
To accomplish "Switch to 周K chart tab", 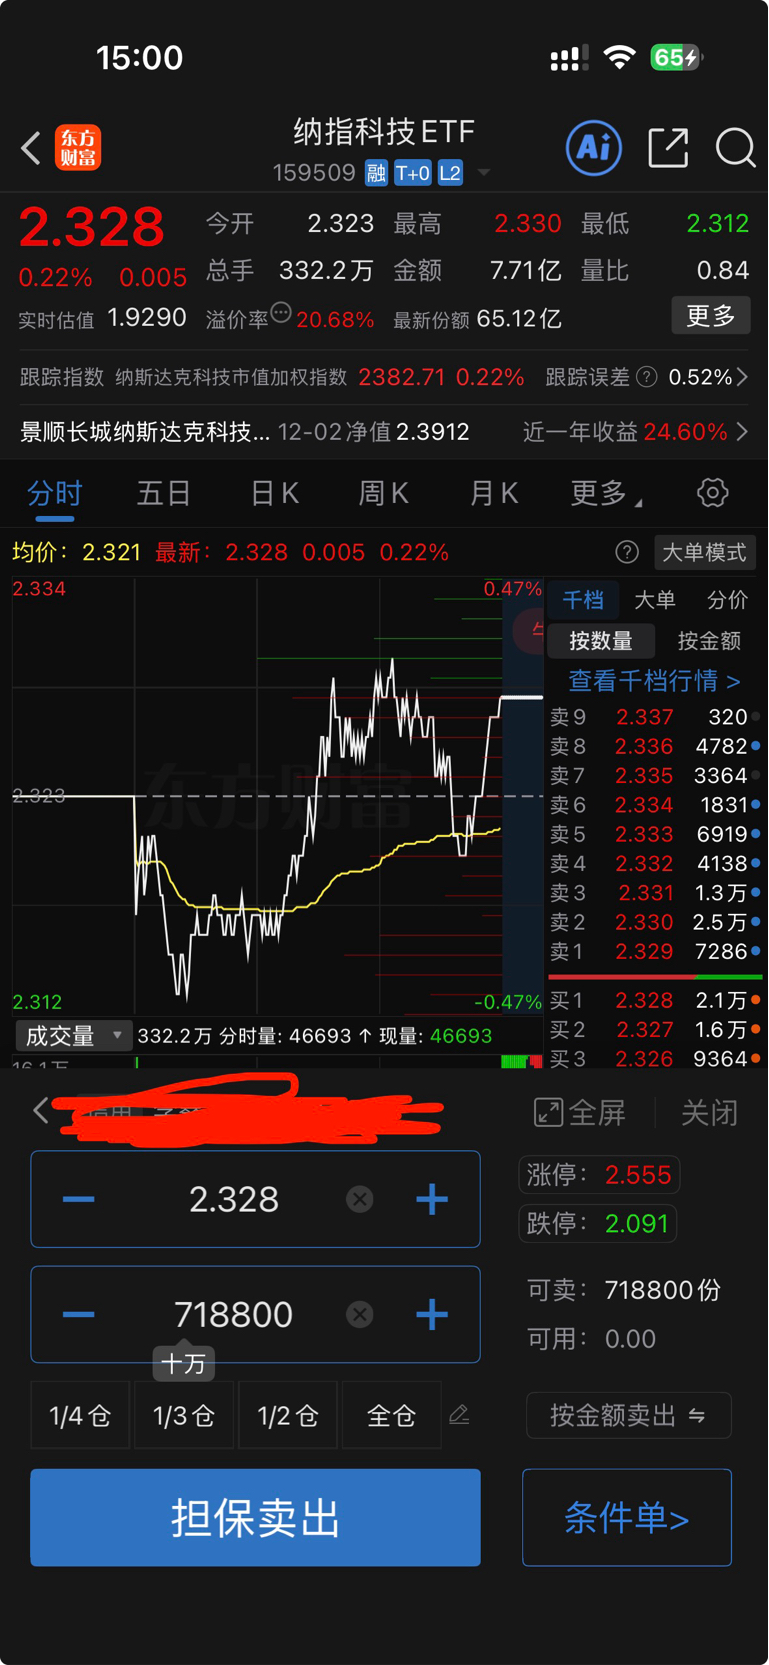I will 384,493.
